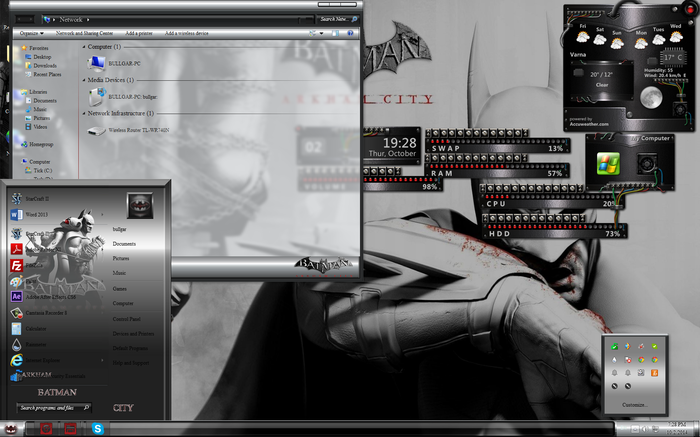Open Recent Places in navigation pane

coord(47,74)
